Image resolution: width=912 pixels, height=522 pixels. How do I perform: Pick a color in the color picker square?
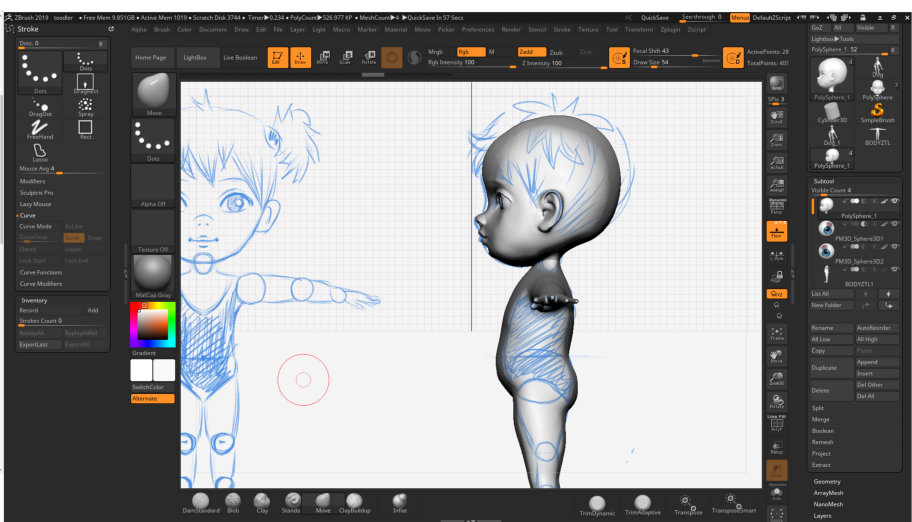[152, 324]
